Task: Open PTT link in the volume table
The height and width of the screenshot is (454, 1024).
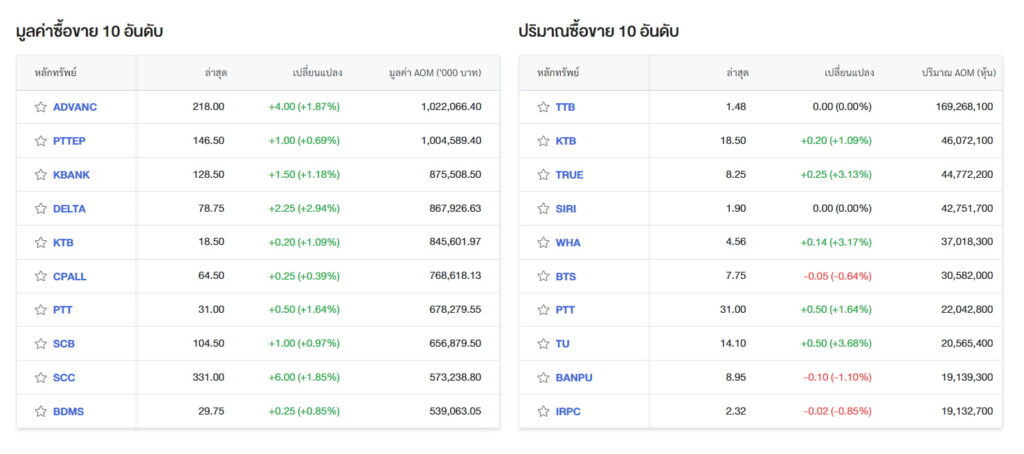Action: point(566,310)
